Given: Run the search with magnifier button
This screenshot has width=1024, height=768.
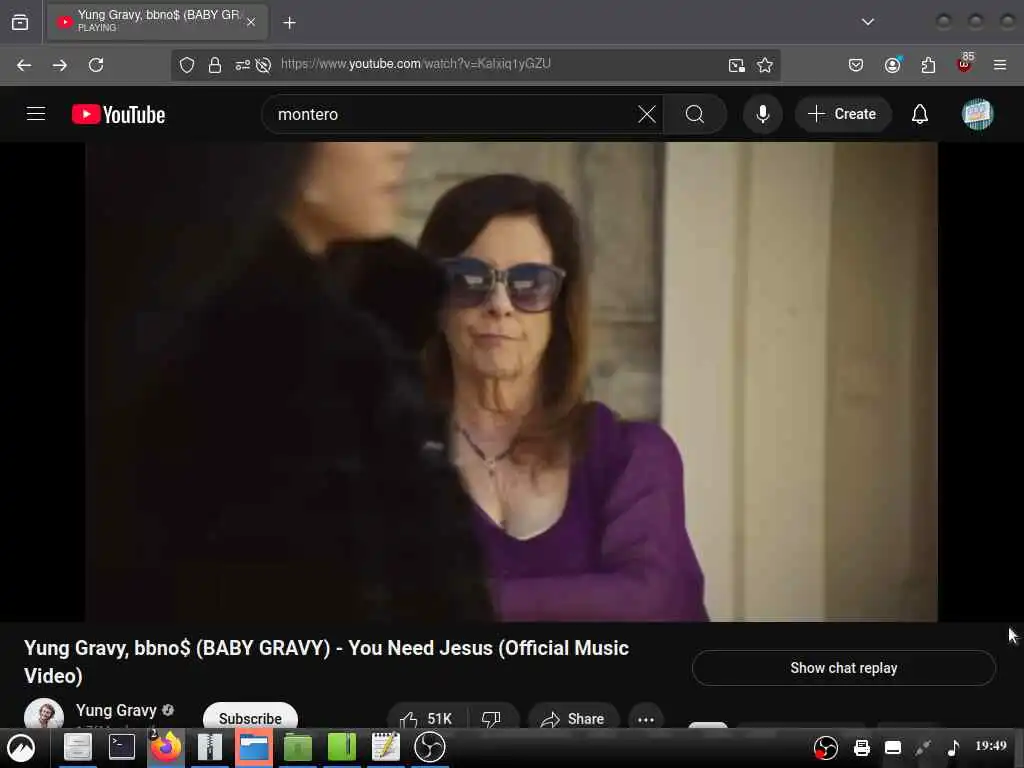Looking at the screenshot, I should click(695, 114).
